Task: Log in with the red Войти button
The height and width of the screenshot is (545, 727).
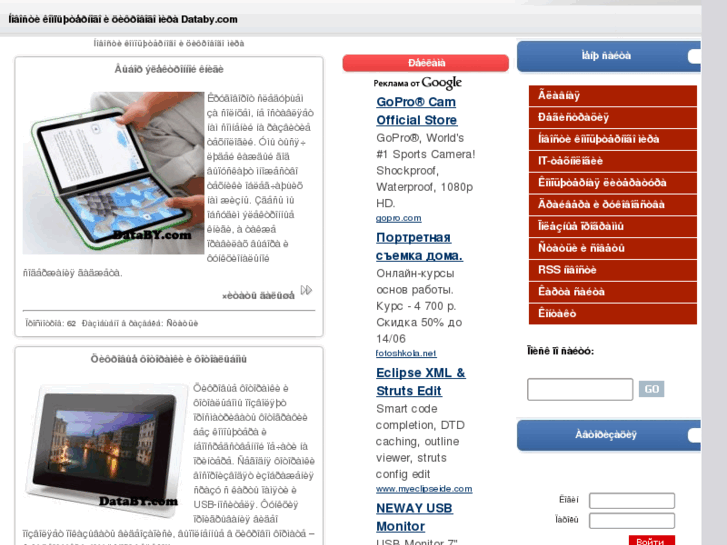Action: tap(651, 540)
